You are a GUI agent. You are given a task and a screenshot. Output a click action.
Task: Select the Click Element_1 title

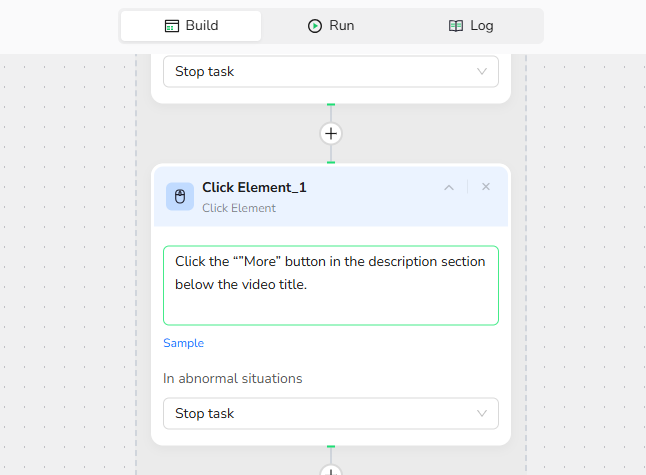254,187
